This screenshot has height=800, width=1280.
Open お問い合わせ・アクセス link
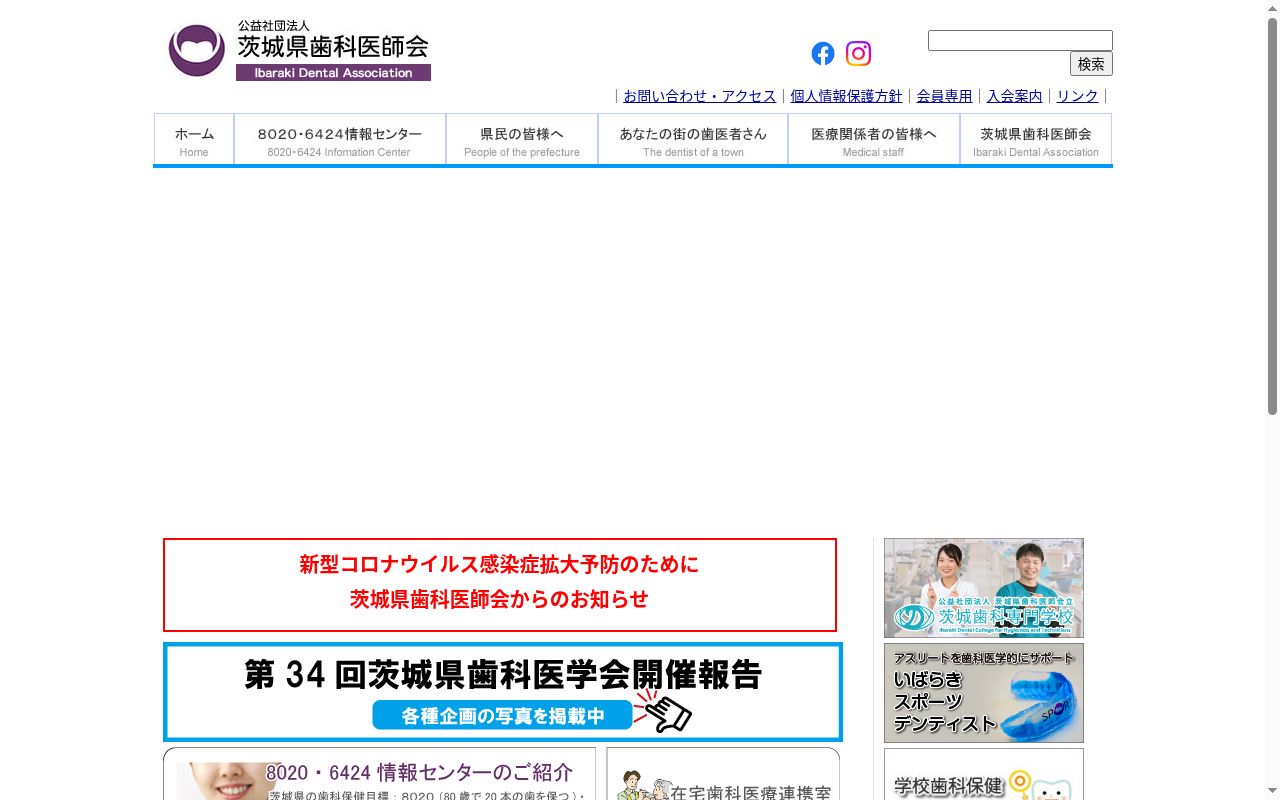(699, 96)
